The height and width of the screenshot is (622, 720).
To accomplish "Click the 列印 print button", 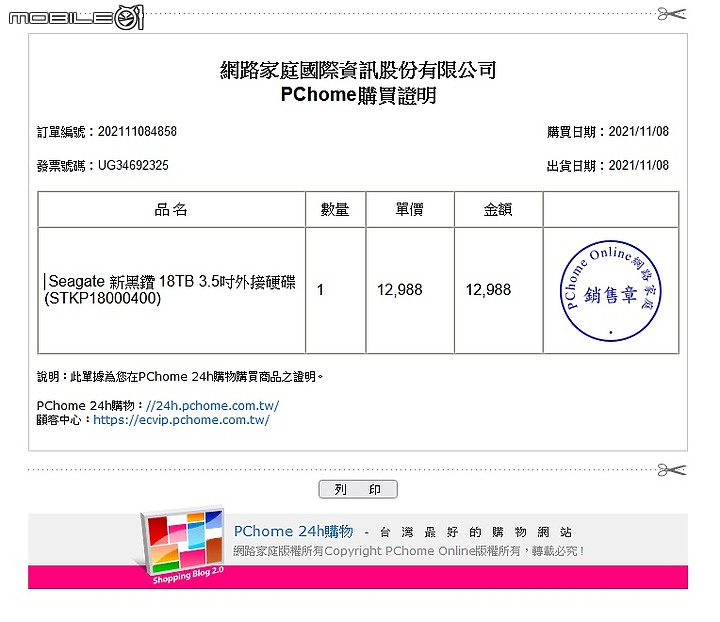I will coord(358,489).
